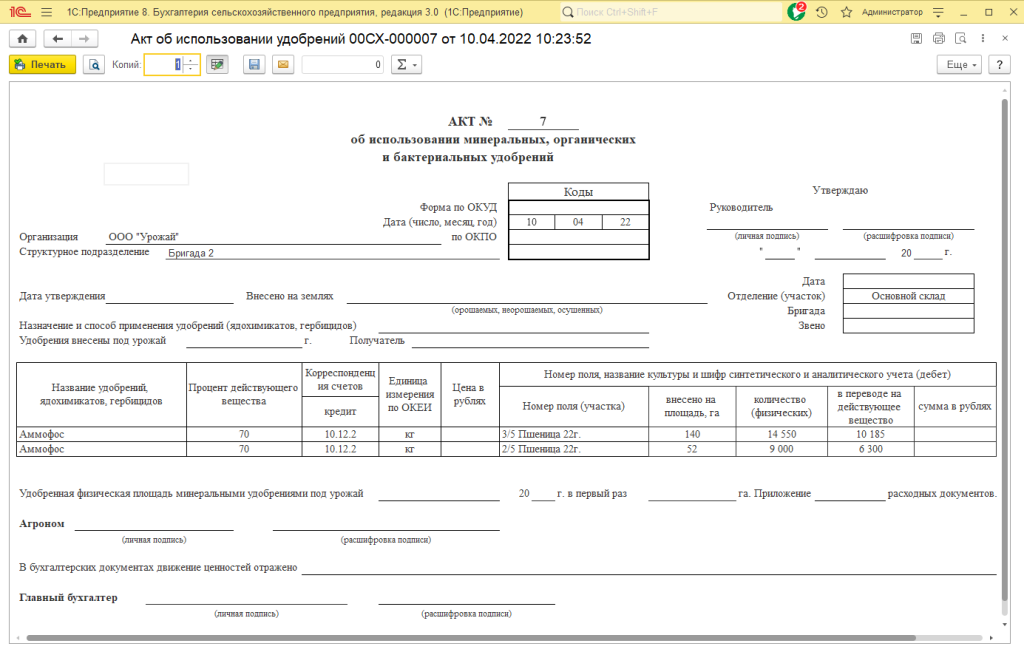Send the act by email envelope icon
1024x652 pixels.
point(282,65)
